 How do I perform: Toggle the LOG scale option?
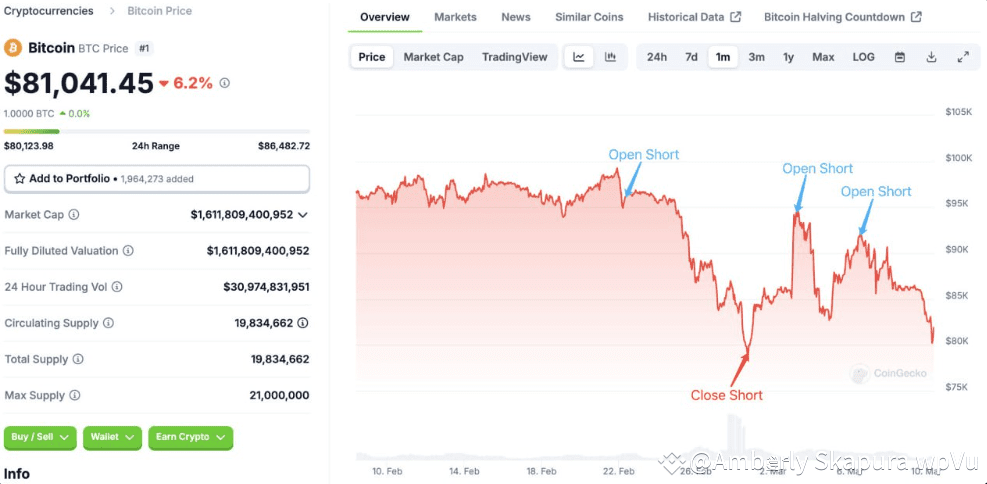point(864,57)
